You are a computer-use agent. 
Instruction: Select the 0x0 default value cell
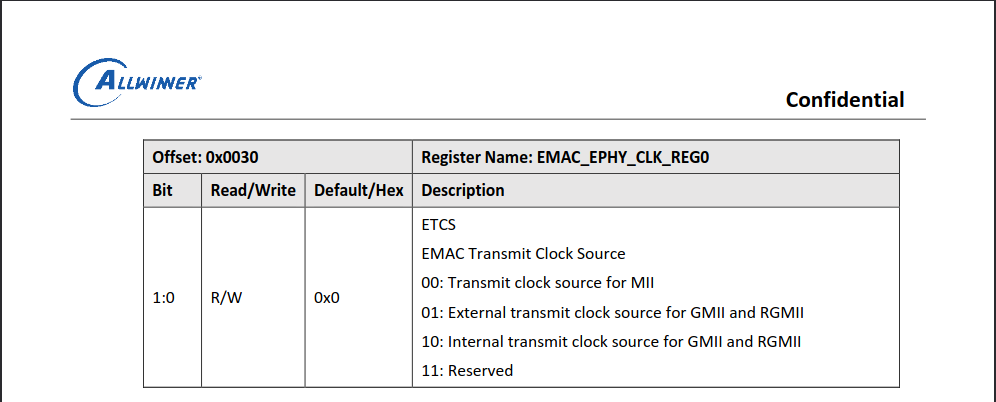click(x=358, y=297)
